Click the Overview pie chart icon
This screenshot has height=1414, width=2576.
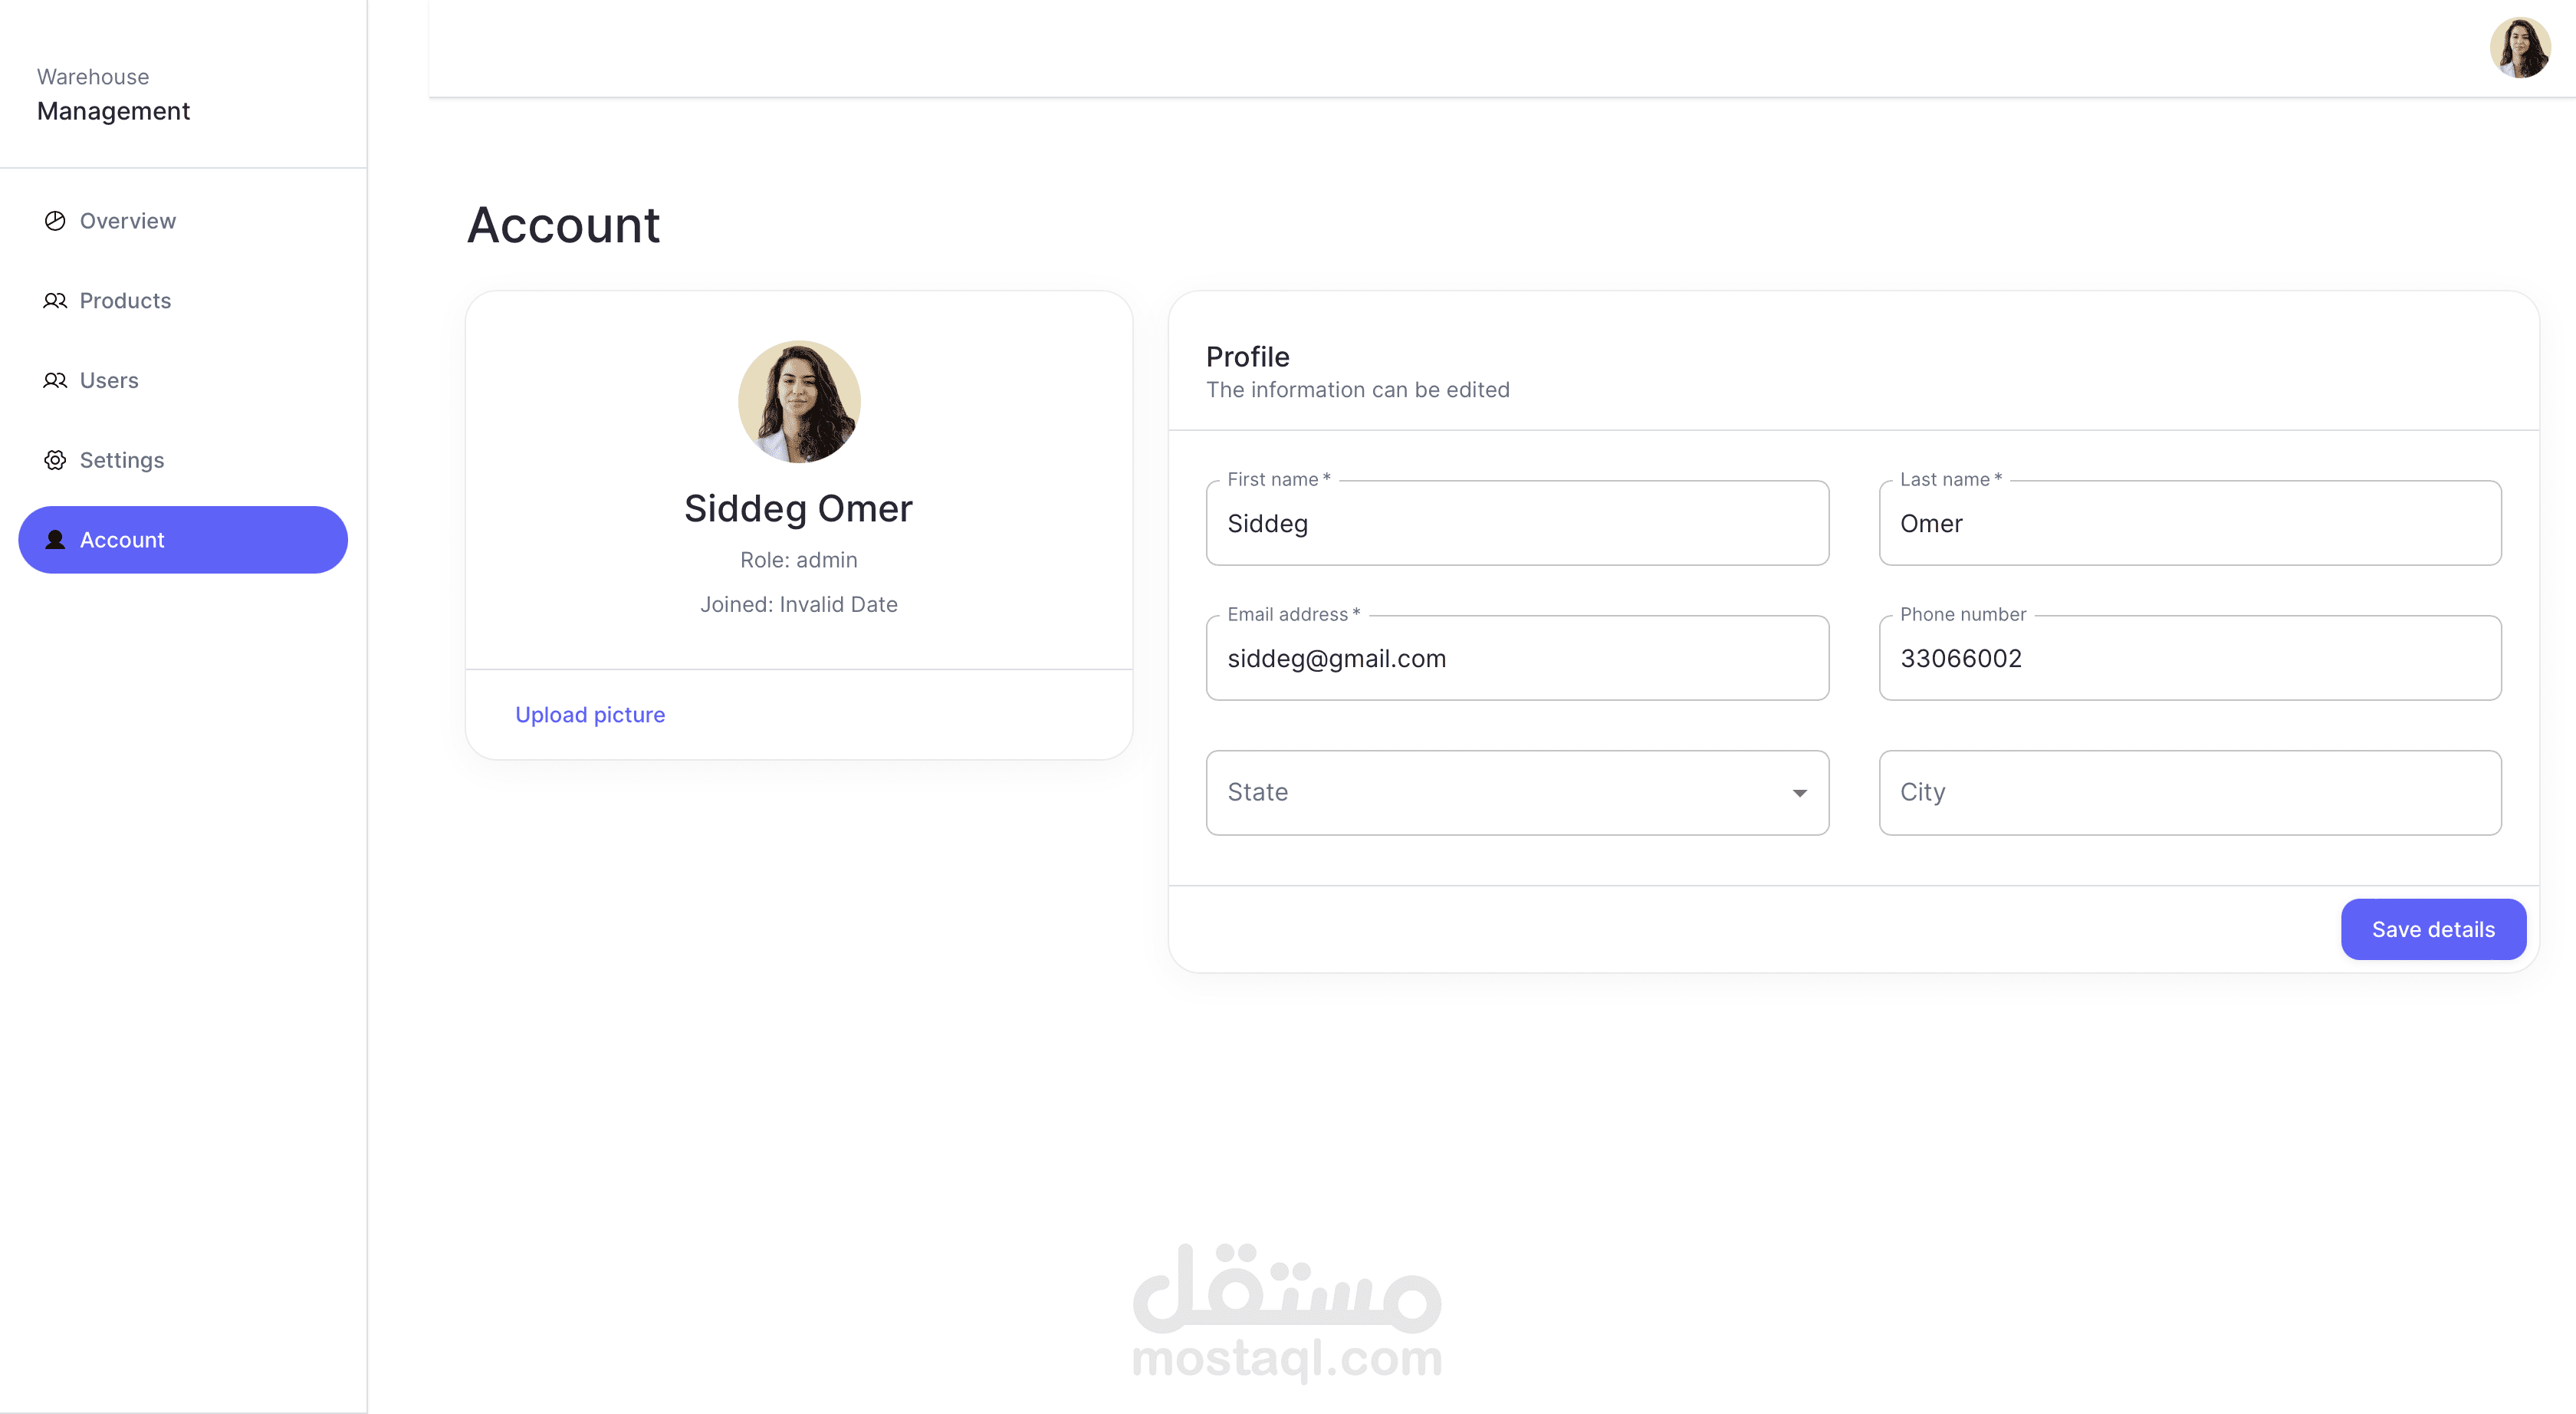click(55, 221)
